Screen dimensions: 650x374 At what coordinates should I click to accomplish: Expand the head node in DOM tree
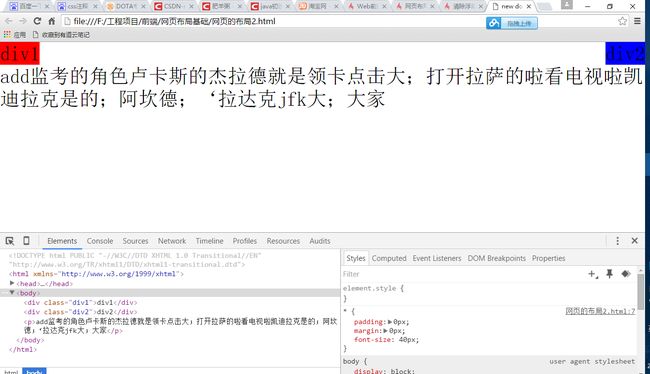pos(12,283)
